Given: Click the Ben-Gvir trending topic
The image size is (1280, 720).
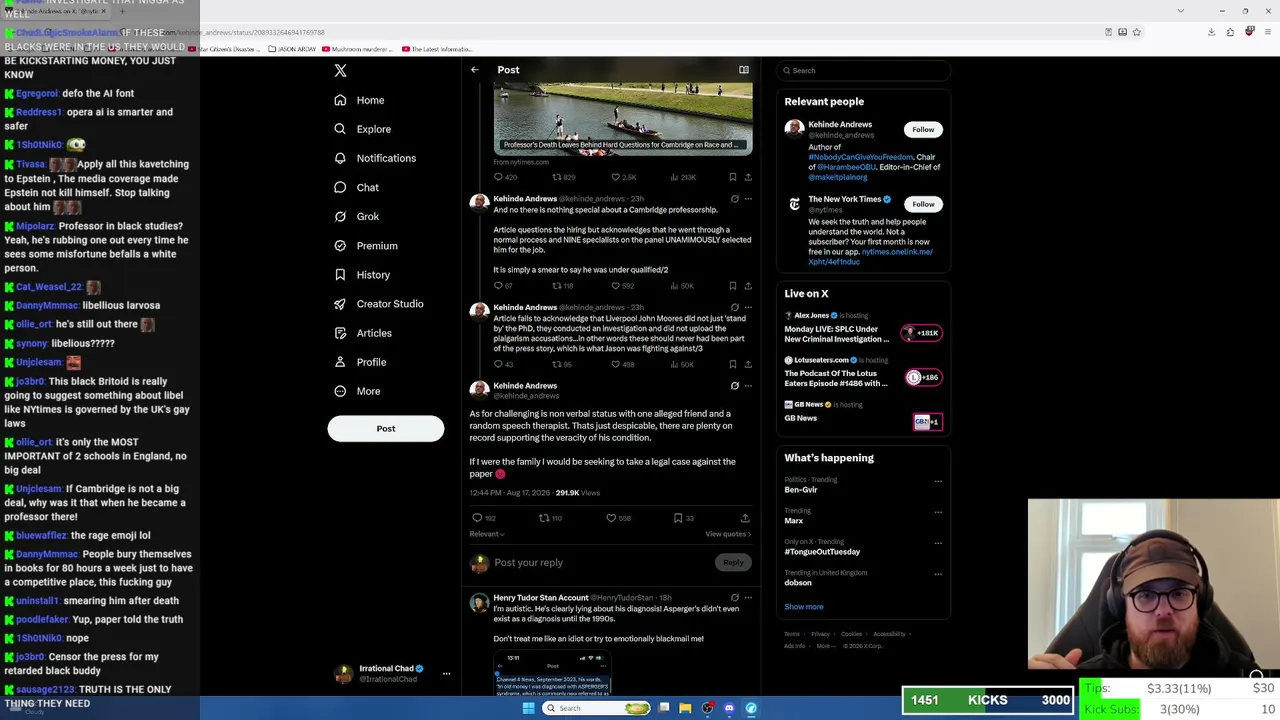Looking at the screenshot, I should coord(801,490).
